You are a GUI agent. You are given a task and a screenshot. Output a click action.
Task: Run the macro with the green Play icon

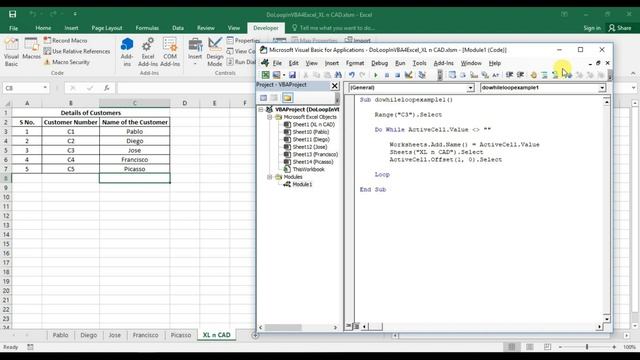[376, 75]
